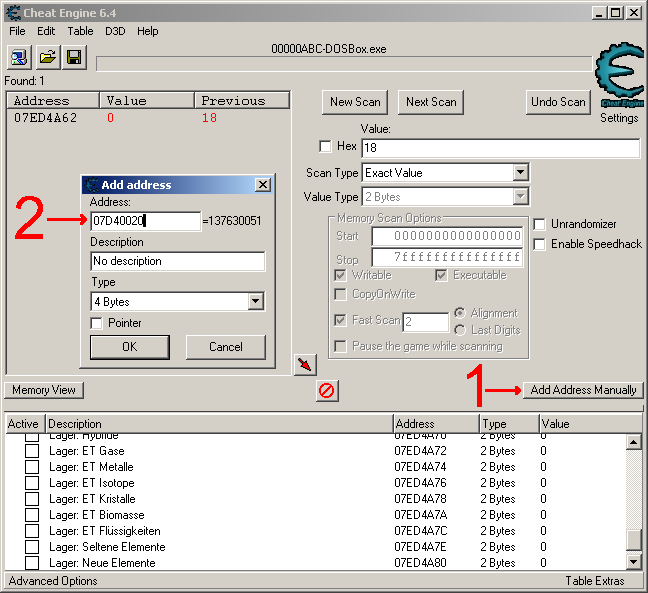648x593 pixels.
Task: Click address list scrollbar down arrow
Action: [634, 562]
